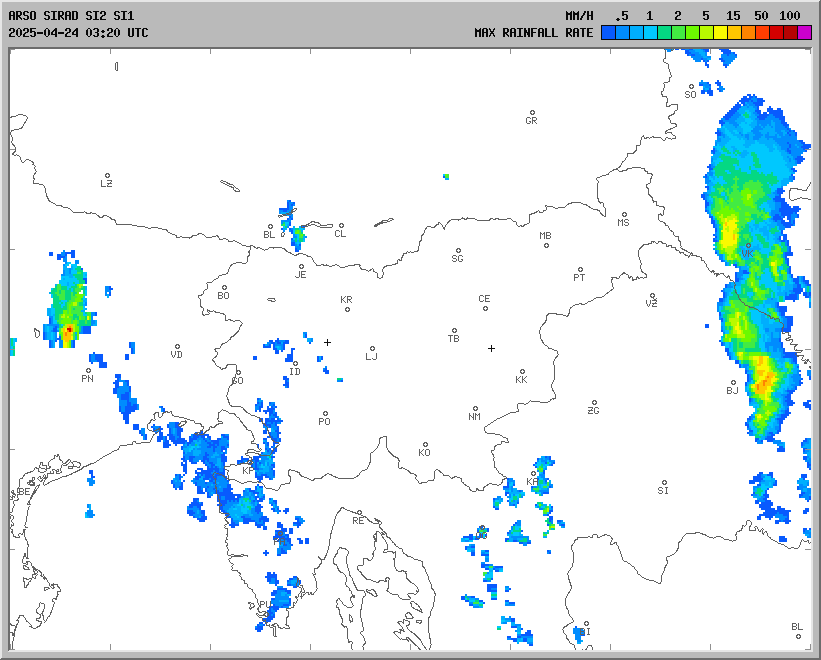
Task: Click the KR station marker
Action: pos(347,308)
